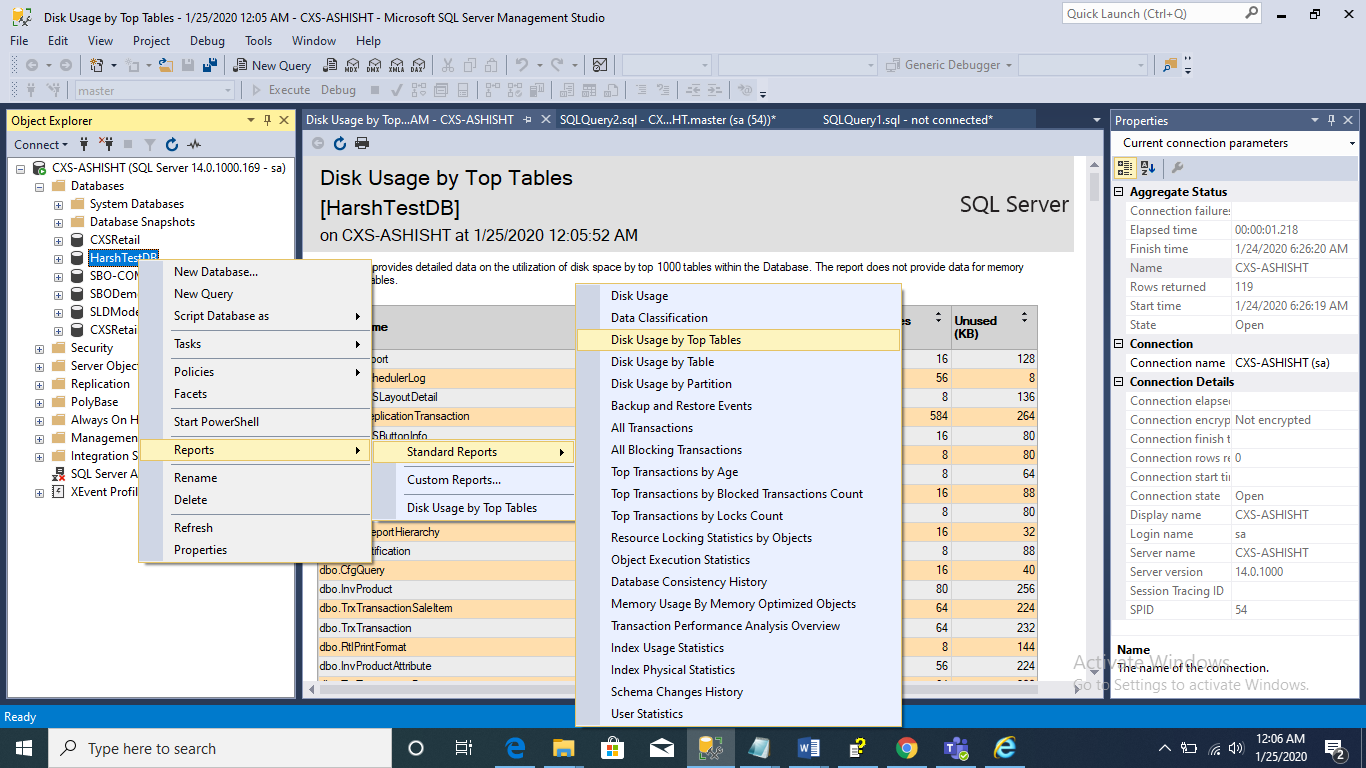Screen dimensions: 1366x768
Task: Open the Debug menu
Action: click(207, 41)
